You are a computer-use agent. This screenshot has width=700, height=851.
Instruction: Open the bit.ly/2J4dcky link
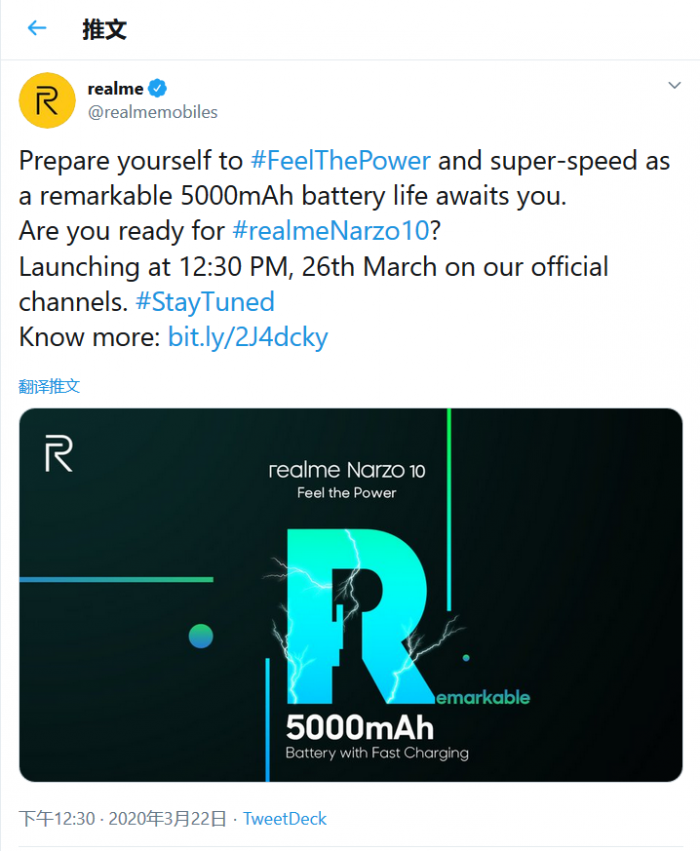coord(247,337)
